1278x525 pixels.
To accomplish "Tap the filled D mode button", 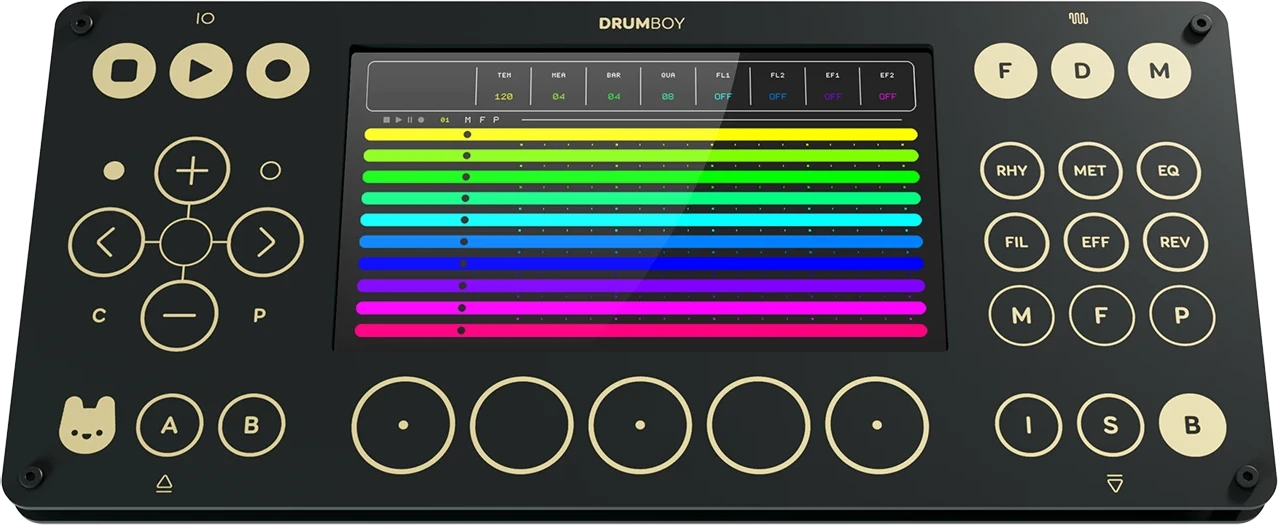I will point(1082,71).
